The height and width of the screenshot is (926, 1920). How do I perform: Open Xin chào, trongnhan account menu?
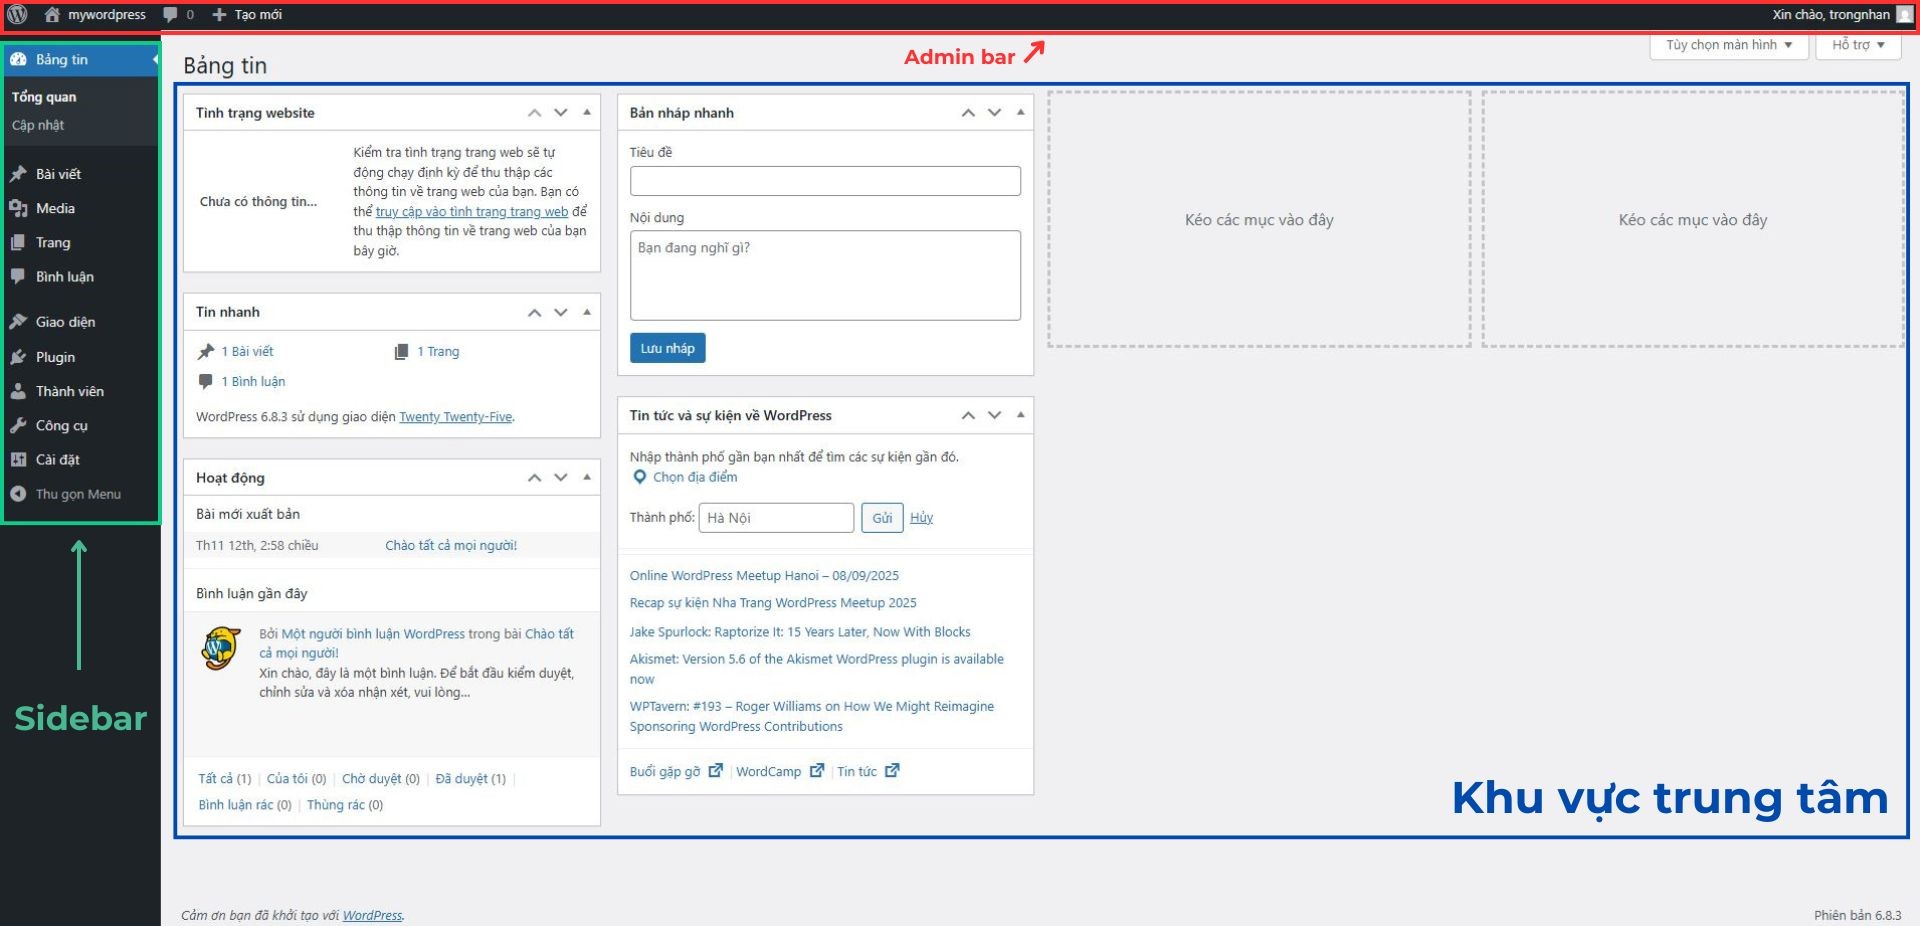(x=1831, y=15)
